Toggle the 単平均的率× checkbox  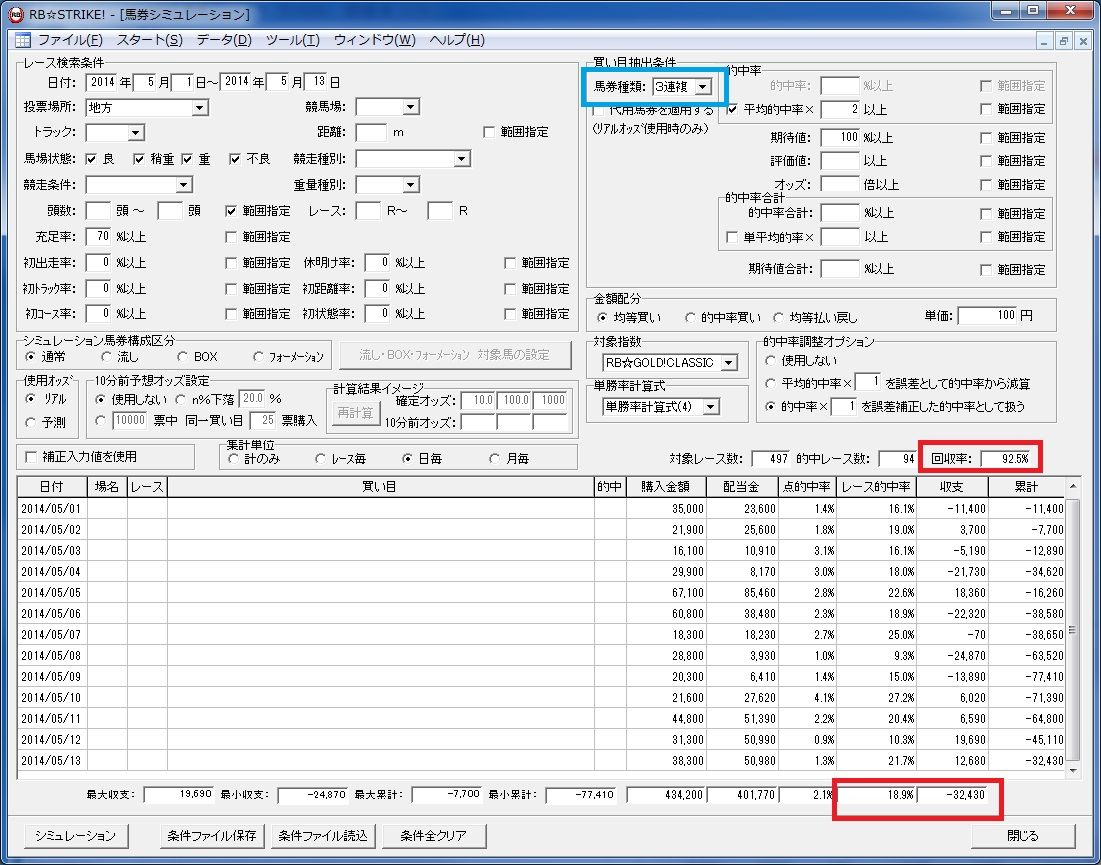tap(732, 237)
